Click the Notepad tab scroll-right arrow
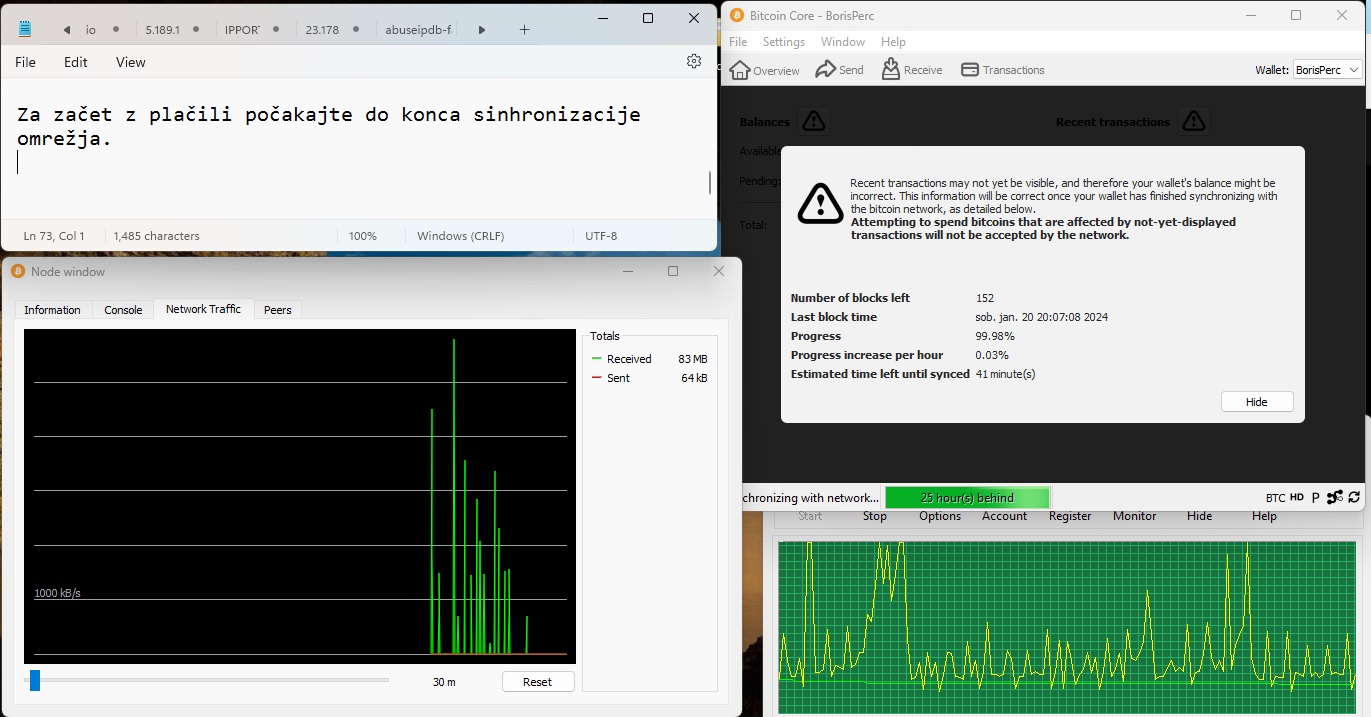Screen dimensions: 1371x717 (482, 30)
